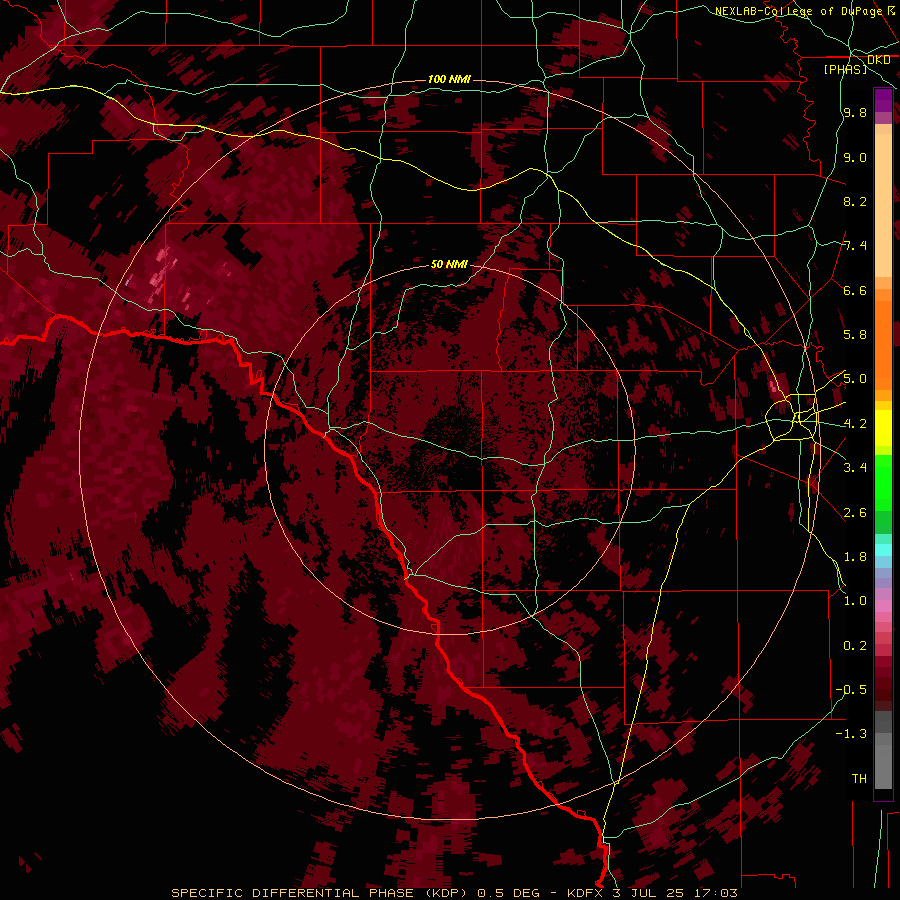Click the cyan segment of color bar

(x=883, y=549)
